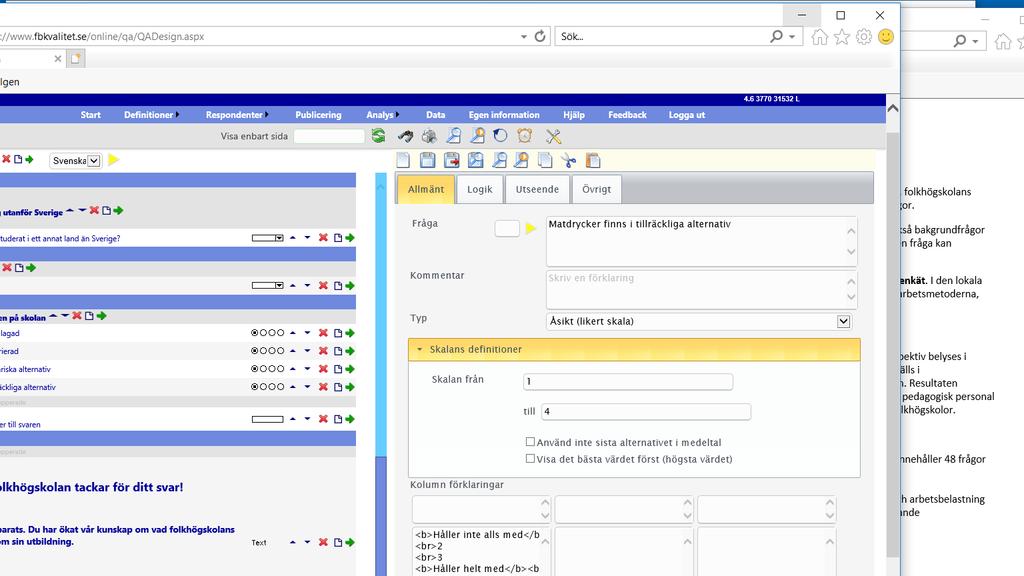The width and height of the screenshot is (1024, 576).
Task: Click the yellow arrow beside the Fråga field
Action: 530,228
